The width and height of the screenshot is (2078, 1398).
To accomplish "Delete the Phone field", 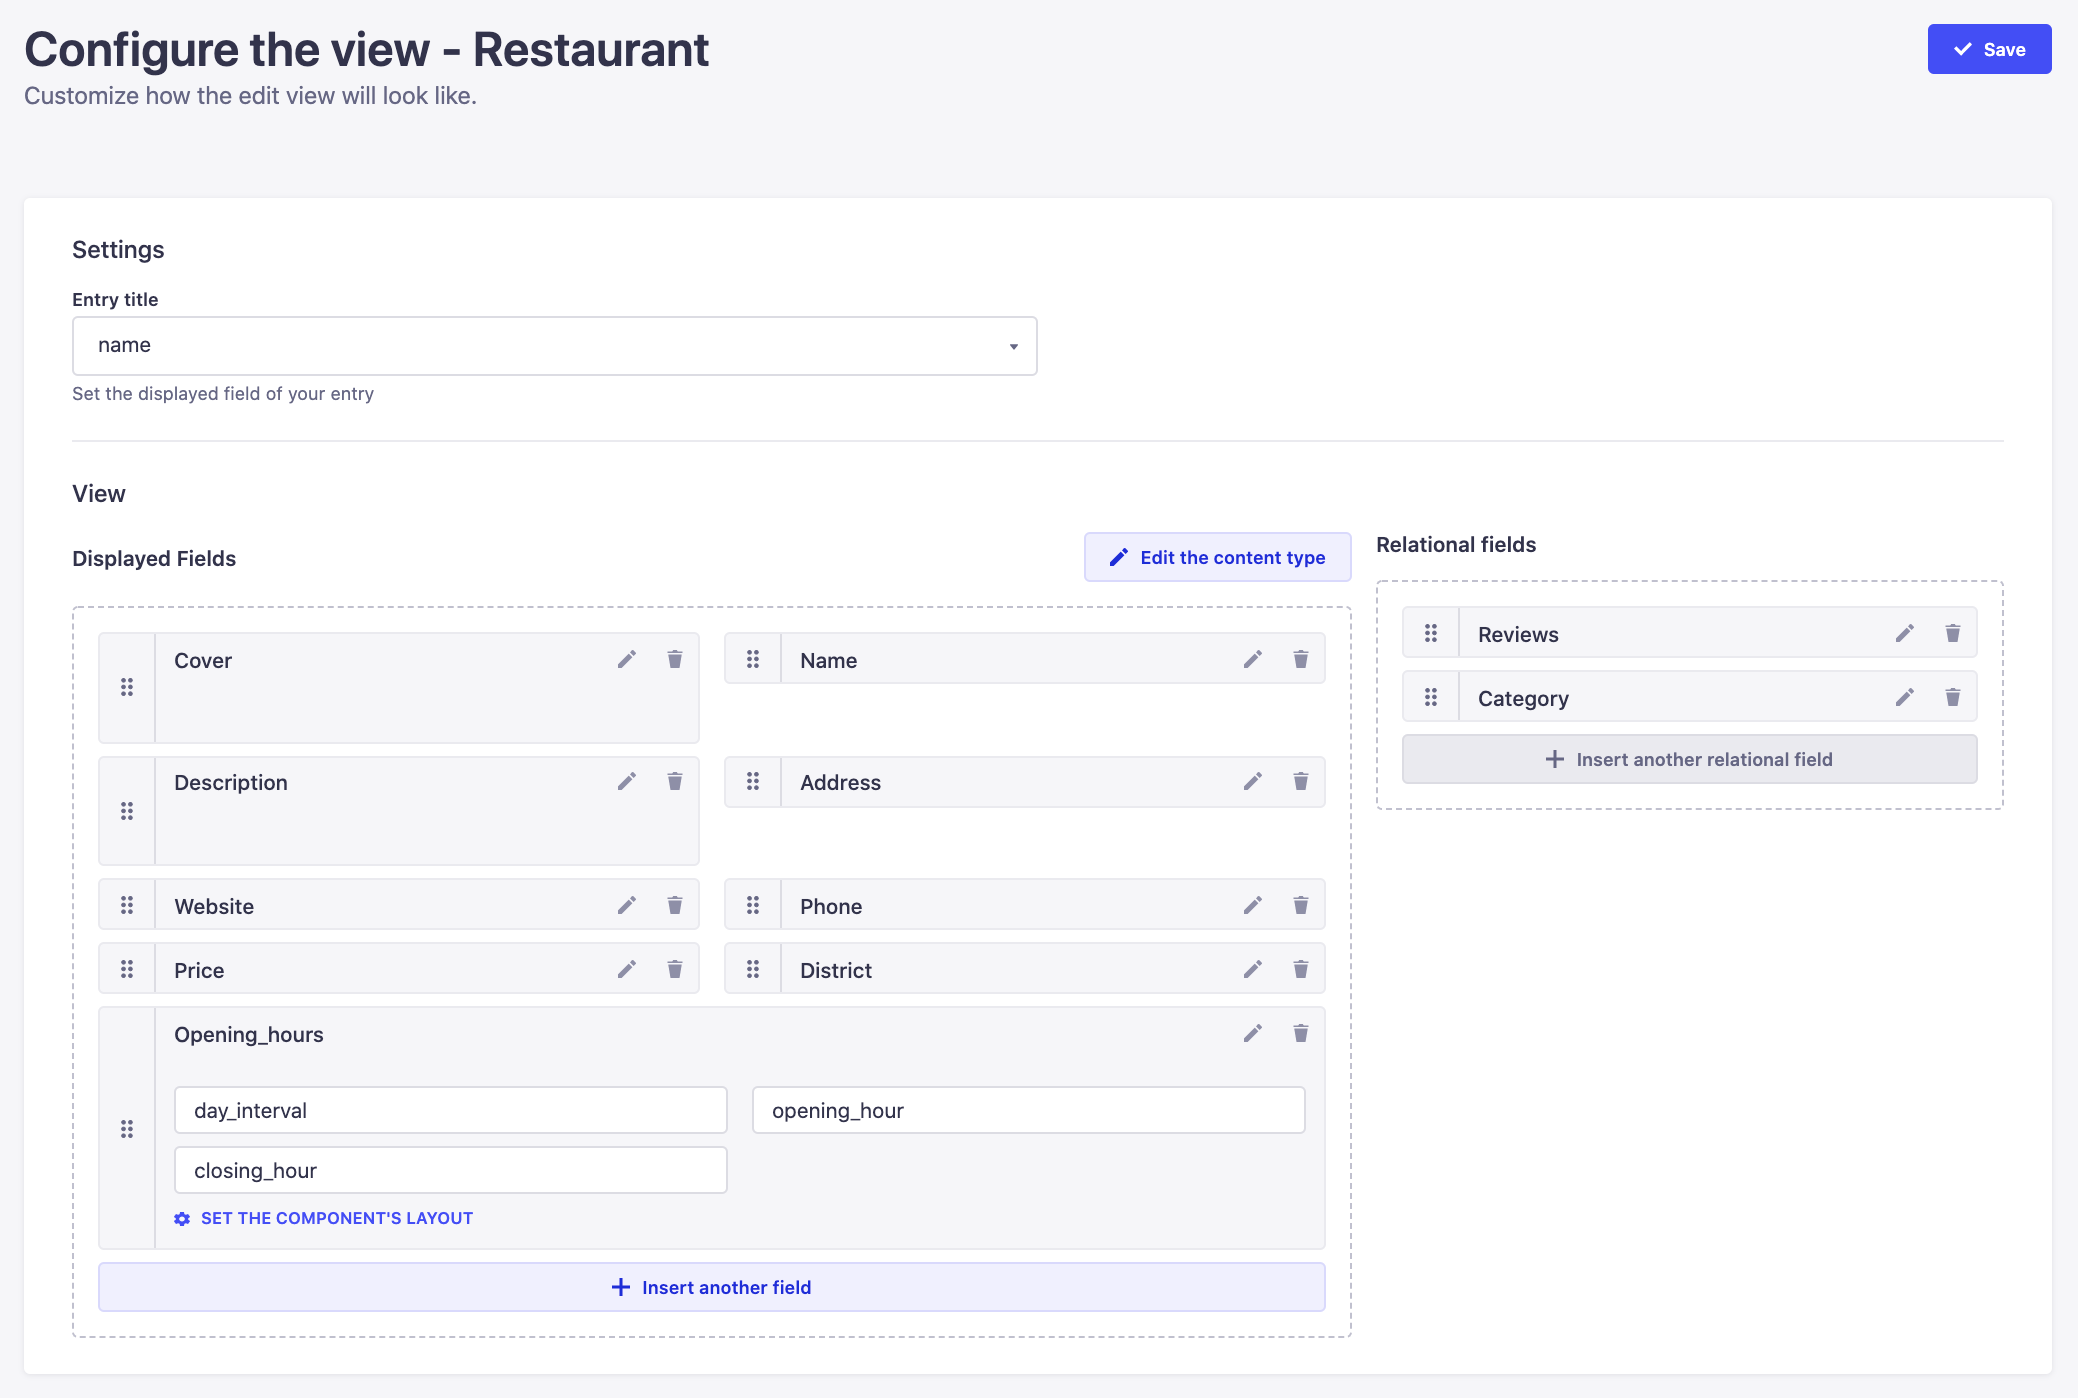I will coord(1301,904).
